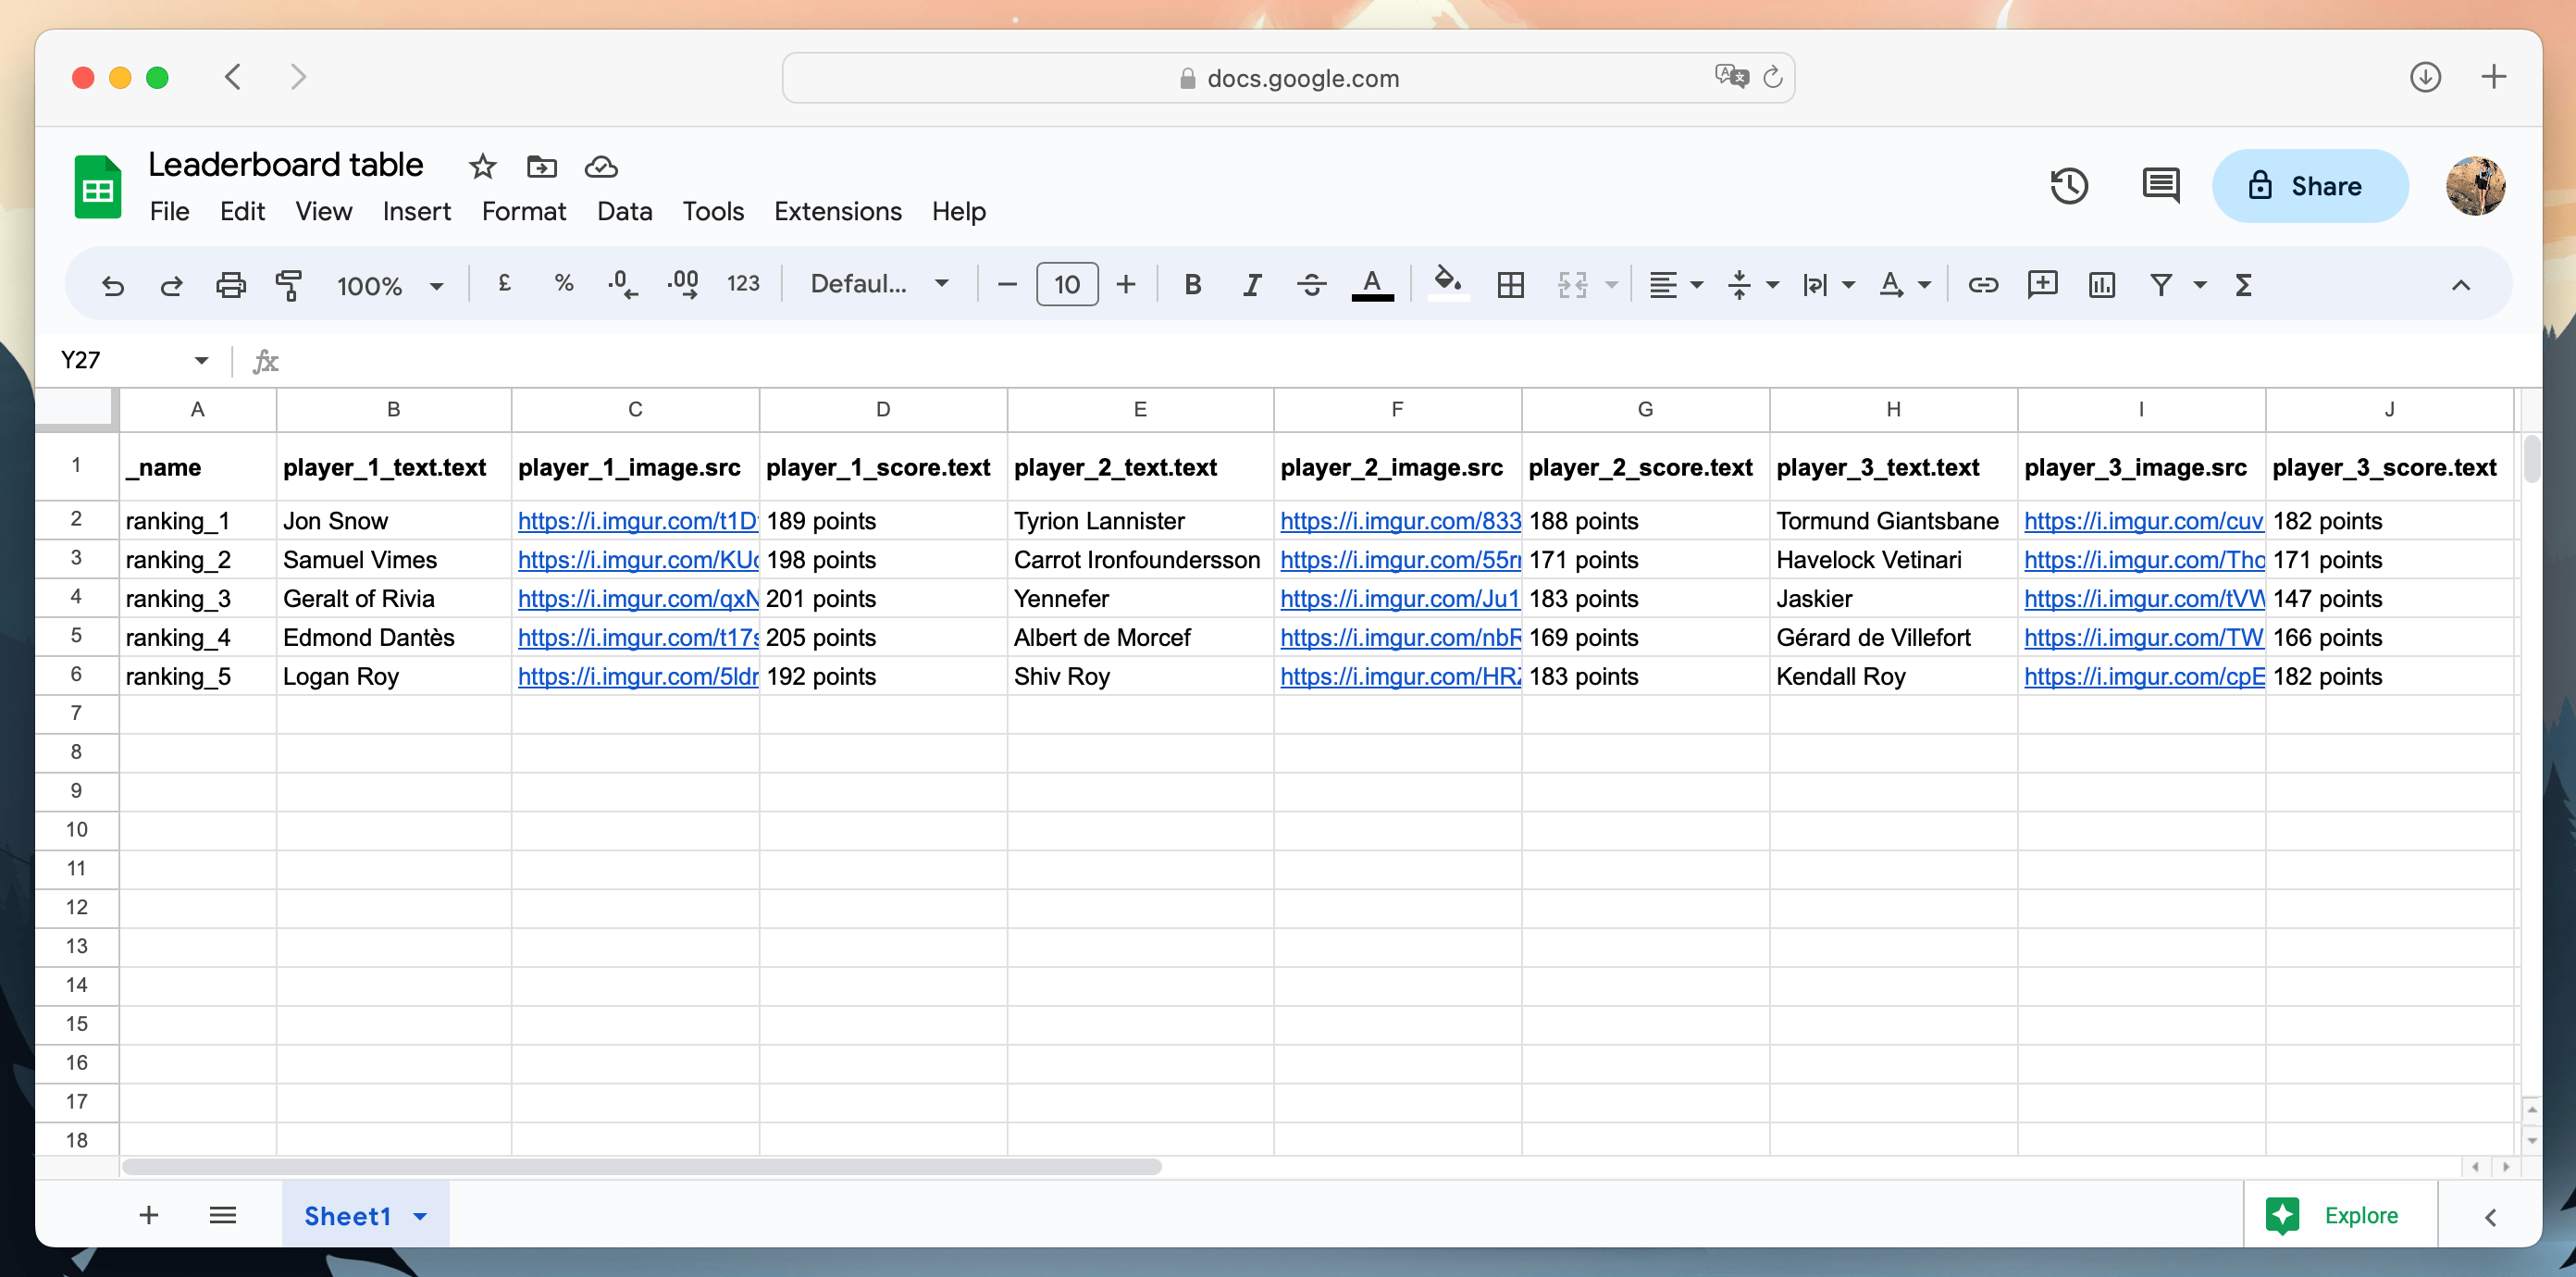Open text rotation dropdown

pyautogui.click(x=1904, y=285)
